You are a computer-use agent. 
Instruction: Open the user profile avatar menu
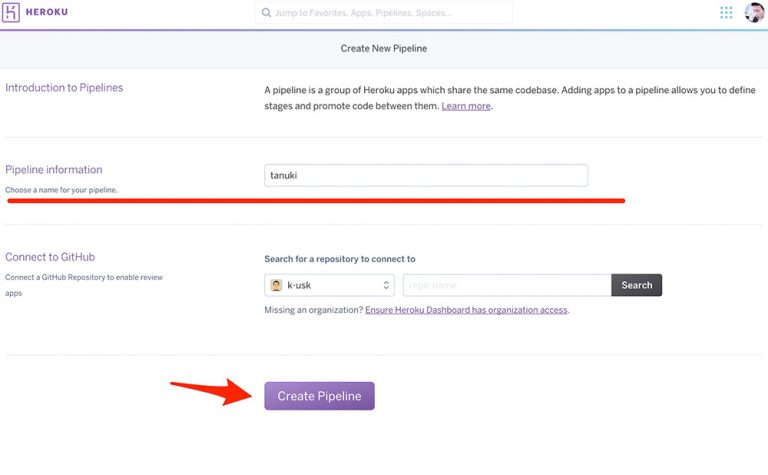[755, 13]
